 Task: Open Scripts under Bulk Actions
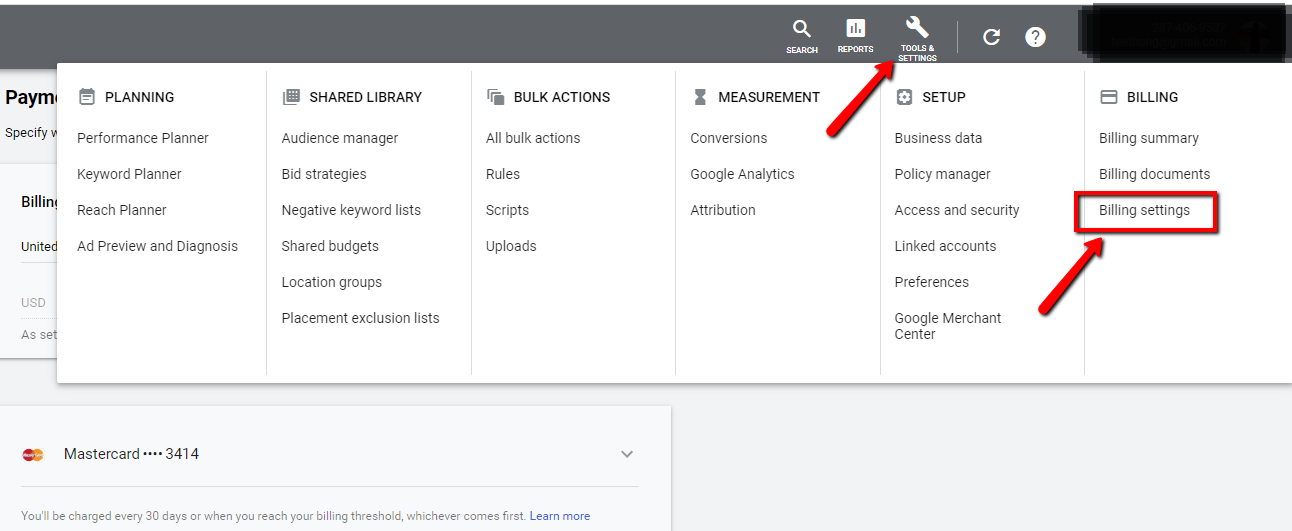[x=507, y=210]
